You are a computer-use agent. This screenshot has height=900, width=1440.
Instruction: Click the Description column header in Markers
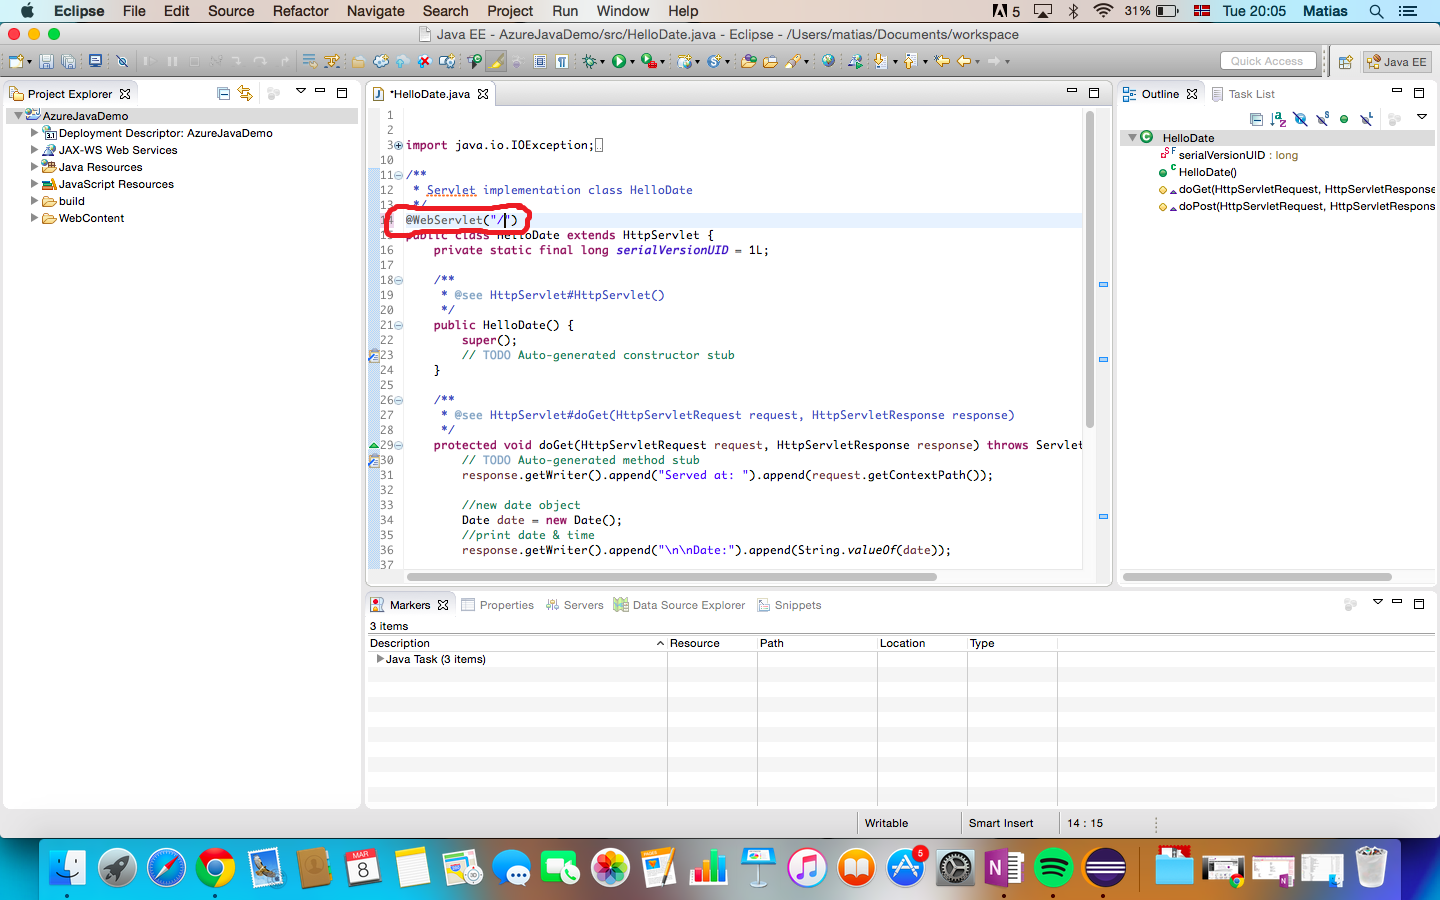517,643
